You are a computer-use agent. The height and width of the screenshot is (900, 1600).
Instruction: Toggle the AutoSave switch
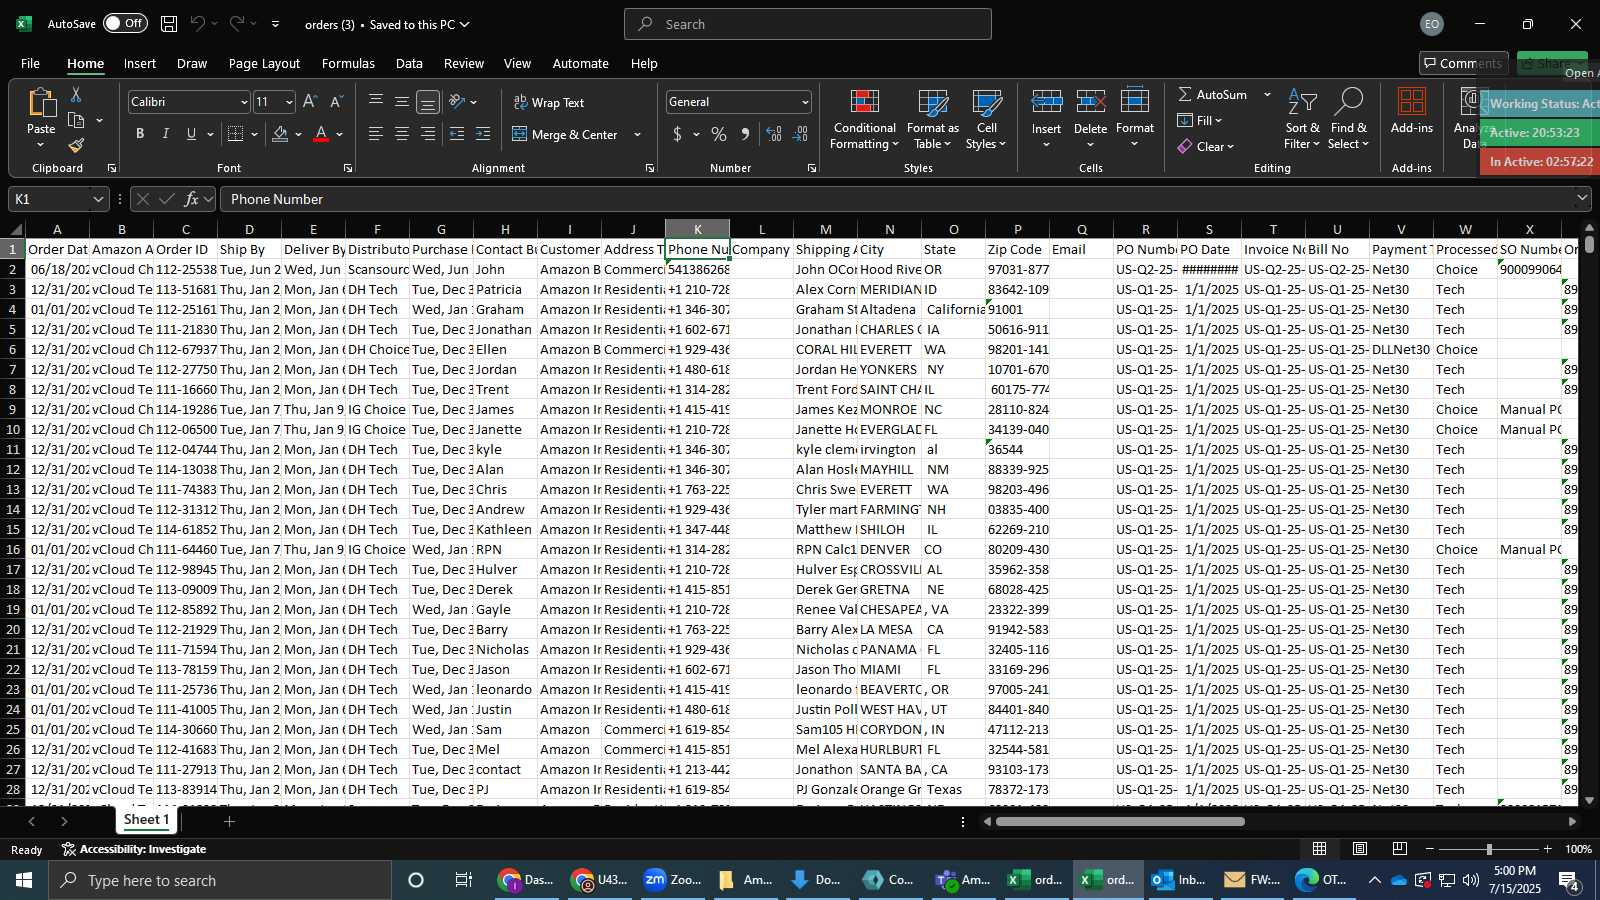(x=125, y=23)
